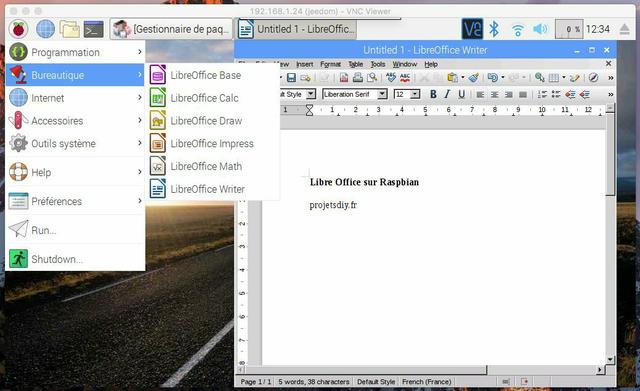This screenshot has height=391, width=640.
Task: Toggle Underline formatting
Action: (461, 95)
